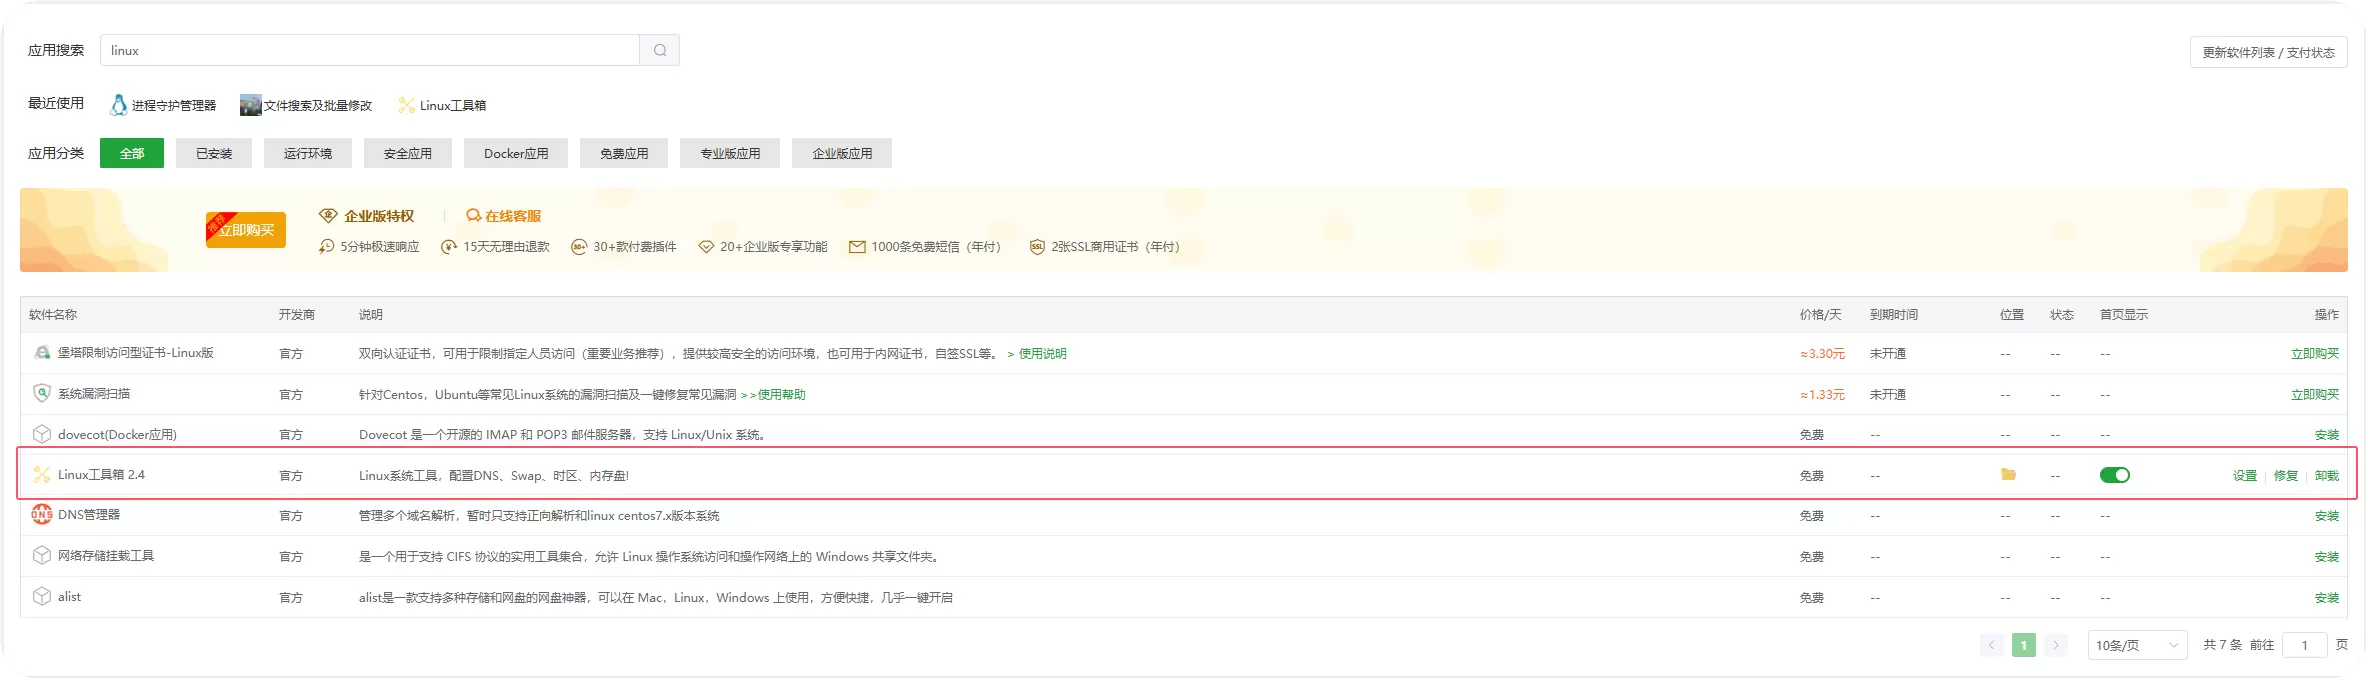Click the 系统漏洞扫描 shield icon

click(x=42, y=393)
